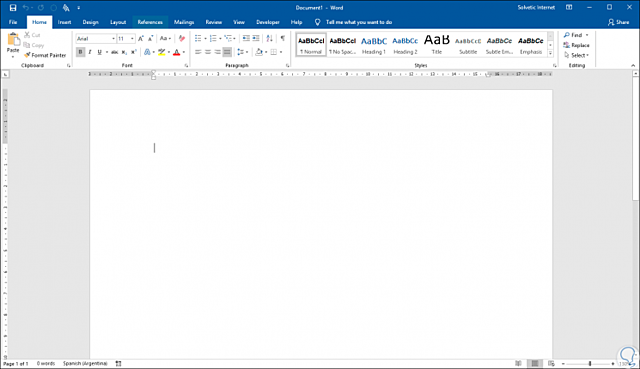Toggle Underline formatting

[99, 52]
